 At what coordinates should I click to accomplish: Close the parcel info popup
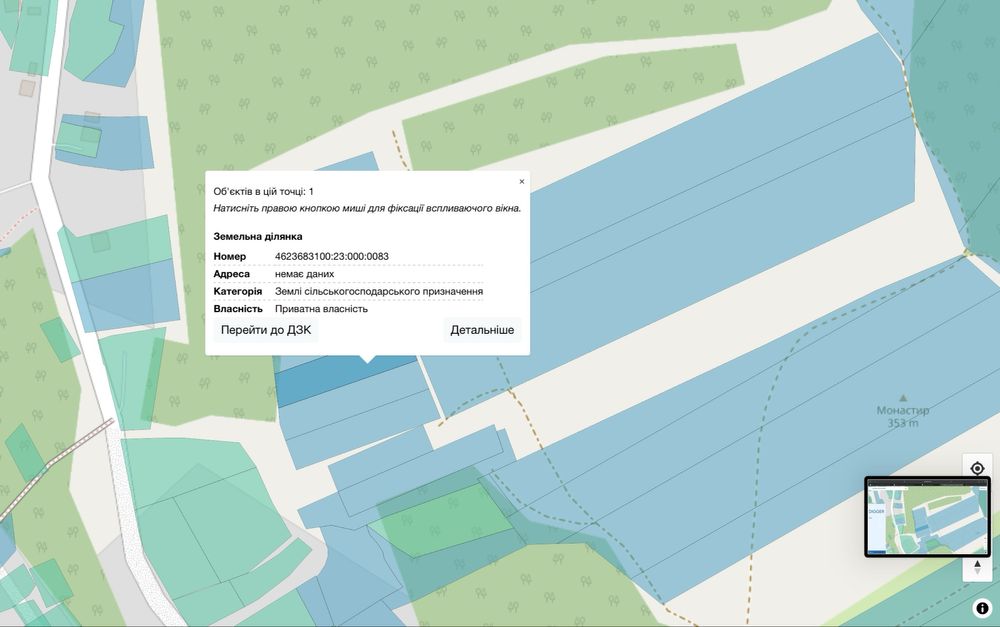tap(522, 182)
